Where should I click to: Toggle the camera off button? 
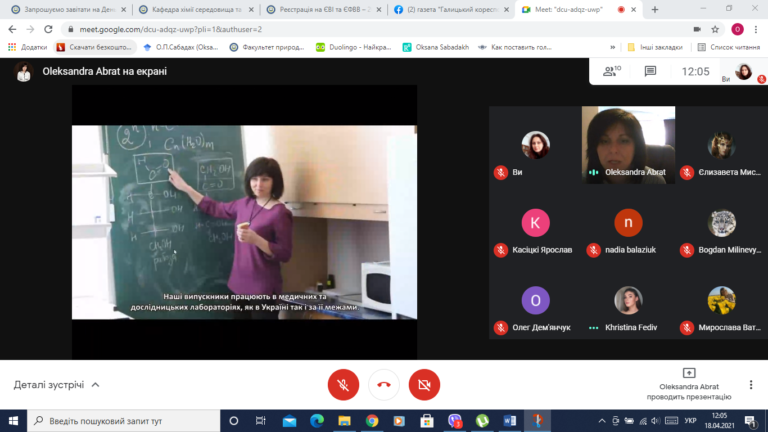(424, 384)
